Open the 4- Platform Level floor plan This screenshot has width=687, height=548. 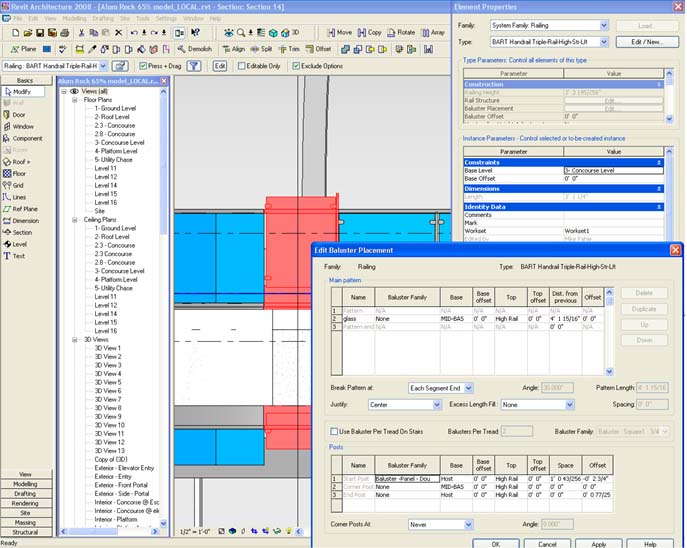[x=116, y=151]
